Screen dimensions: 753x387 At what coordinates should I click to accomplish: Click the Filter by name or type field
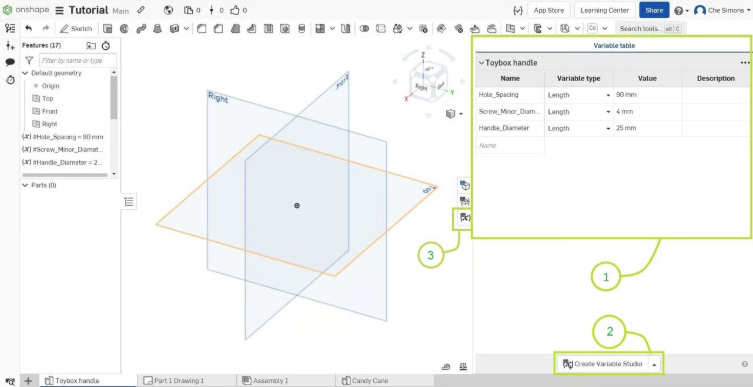coord(77,60)
